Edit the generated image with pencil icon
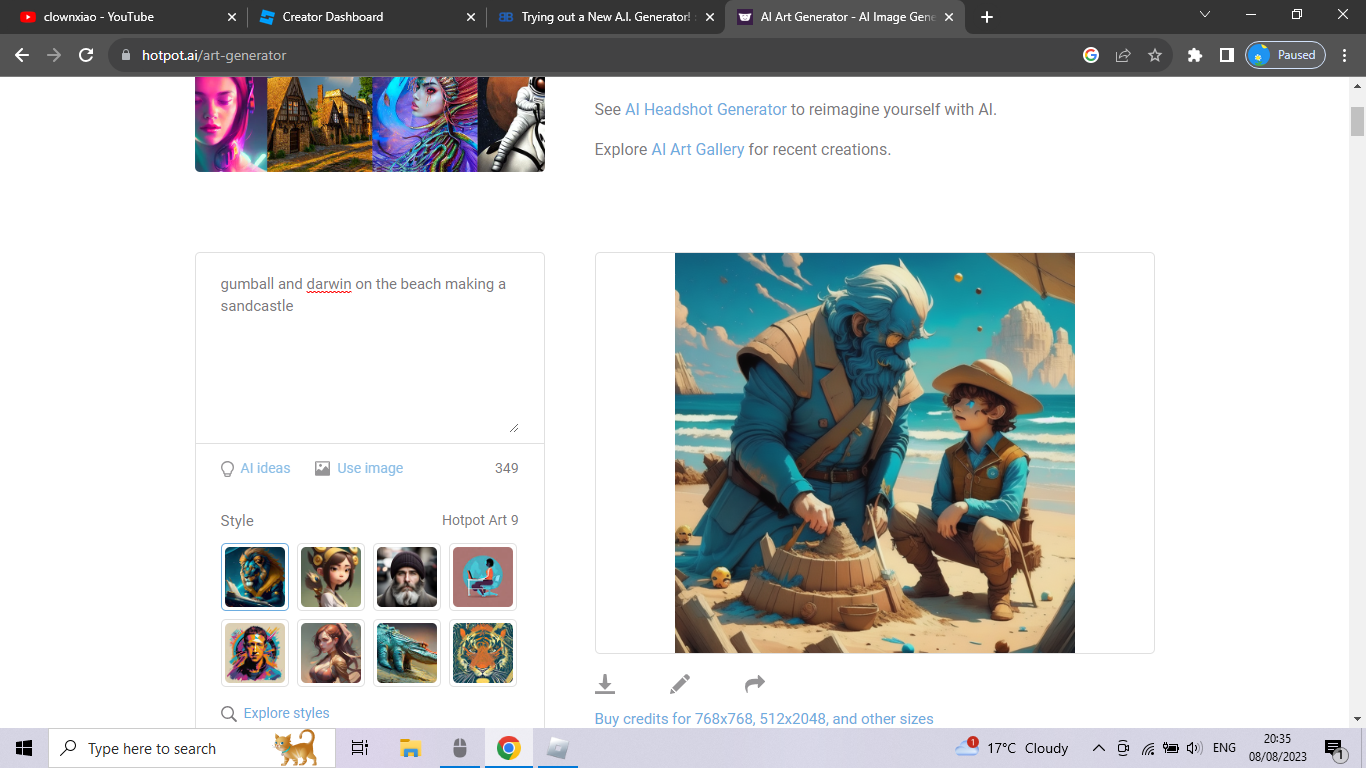Image resolution: width=1366 pixels, height=768 pixels. 680,684
